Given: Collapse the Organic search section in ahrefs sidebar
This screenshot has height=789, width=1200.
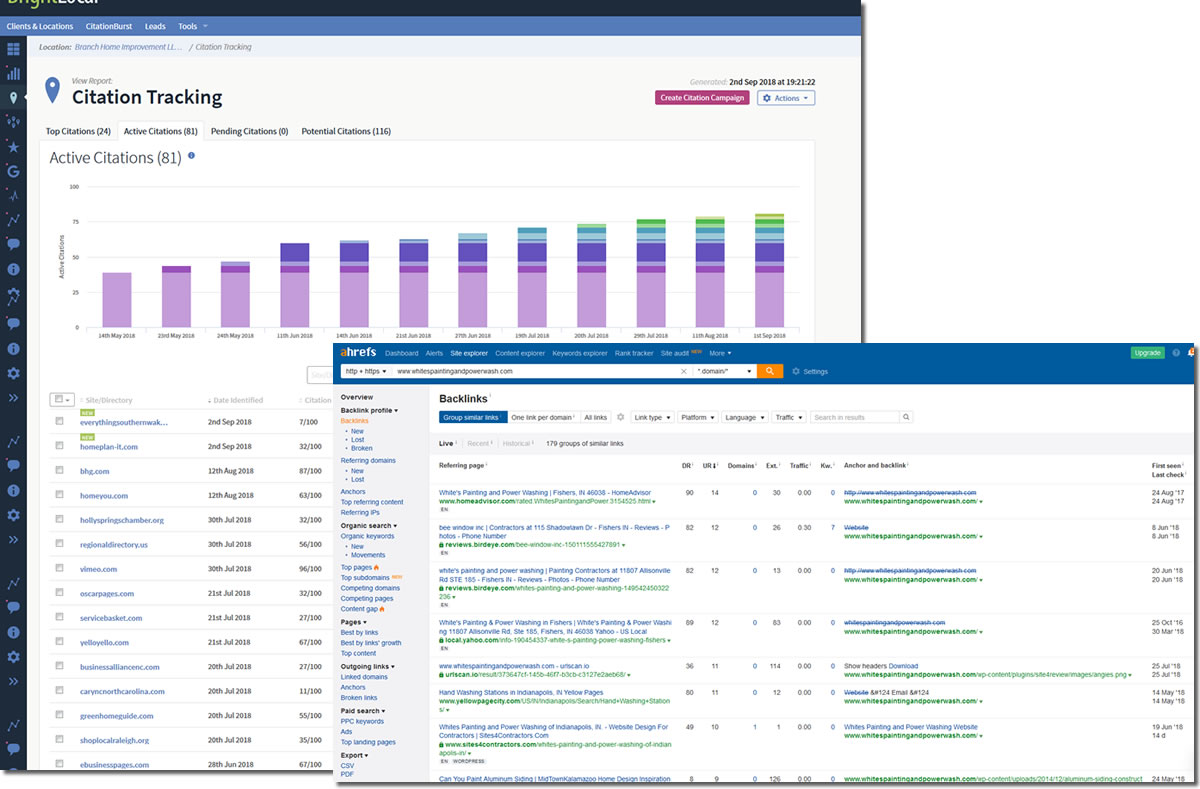Looking at the screenshot, I should 369,525.
